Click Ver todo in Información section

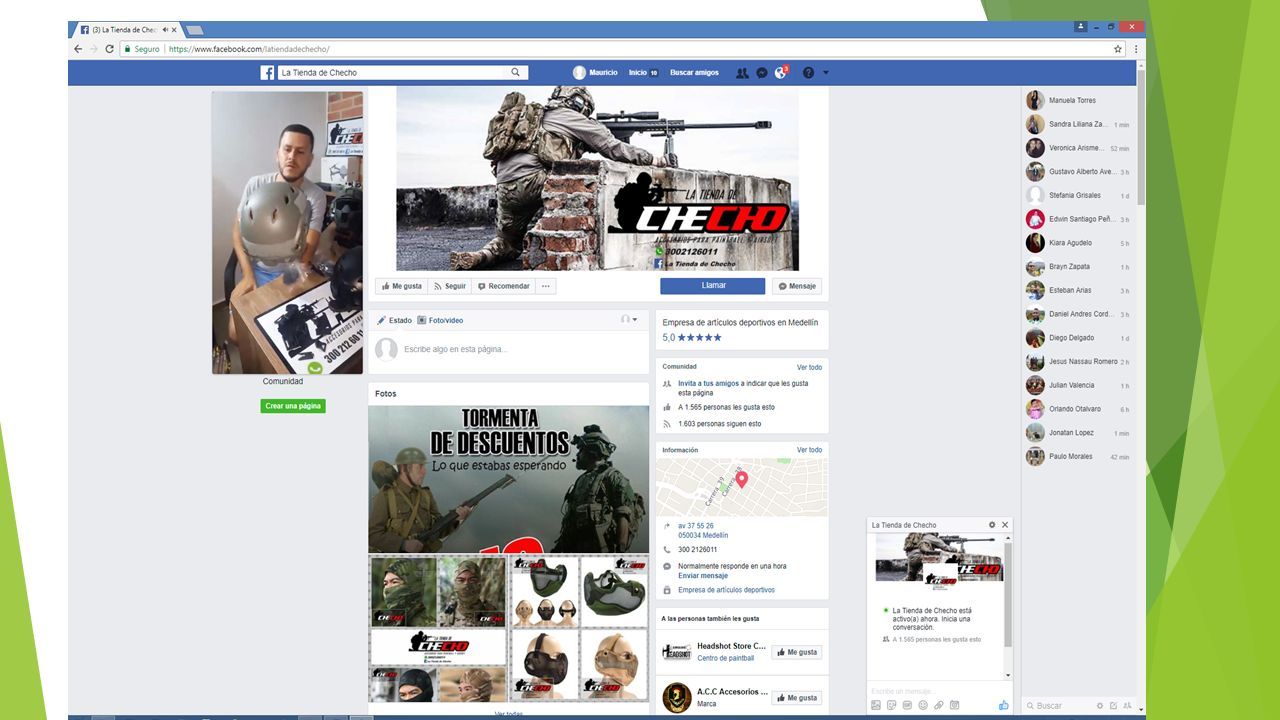[809, 450]
